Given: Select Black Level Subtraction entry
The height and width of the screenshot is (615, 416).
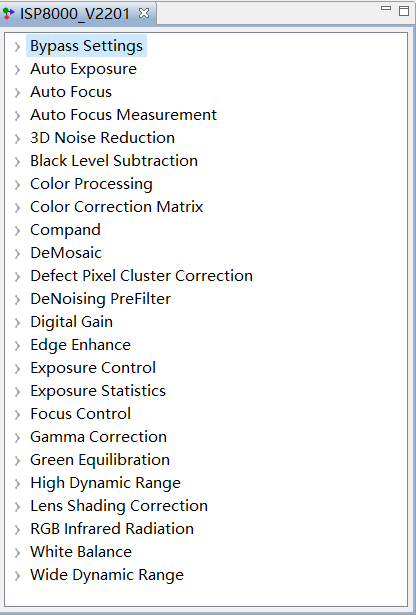Looking at the screenshot, I should tap(114, 161).
